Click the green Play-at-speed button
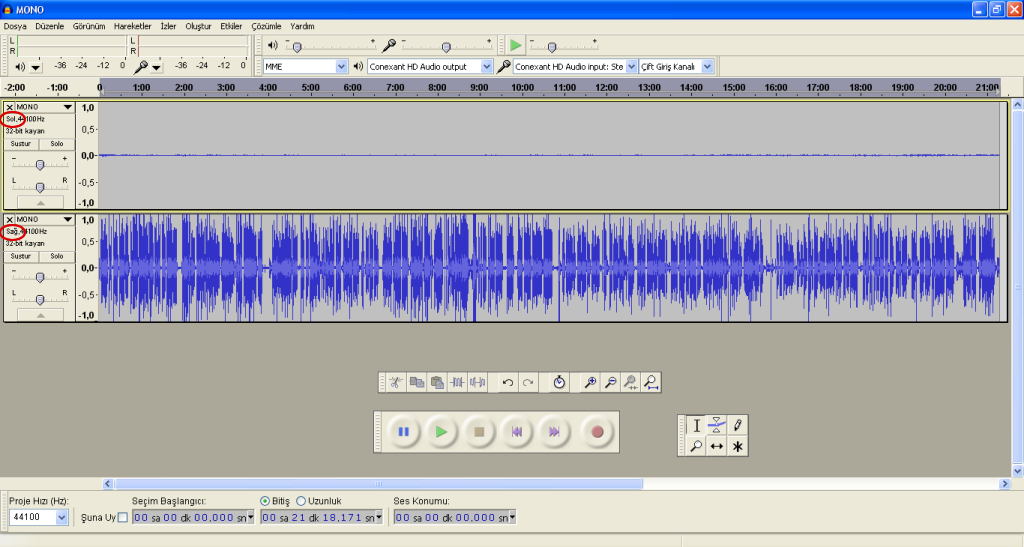Image resolution: width=1024 pixels, height=547 pixels. 516,45
